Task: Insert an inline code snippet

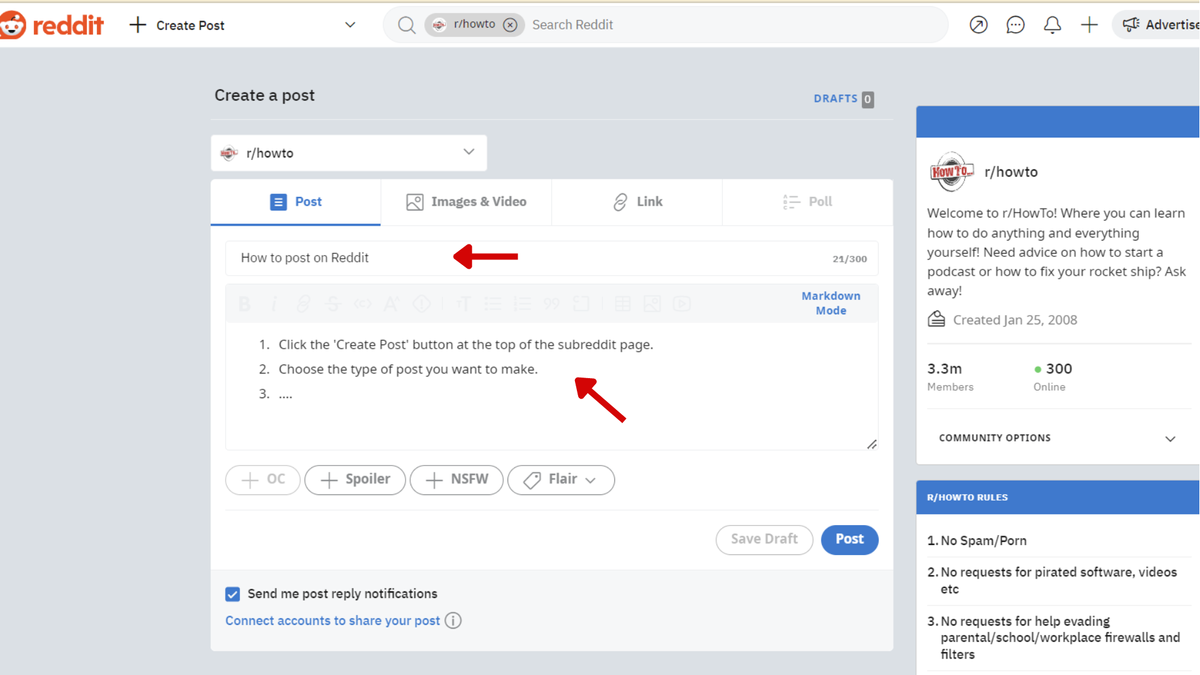Action: tap(363, 303)
